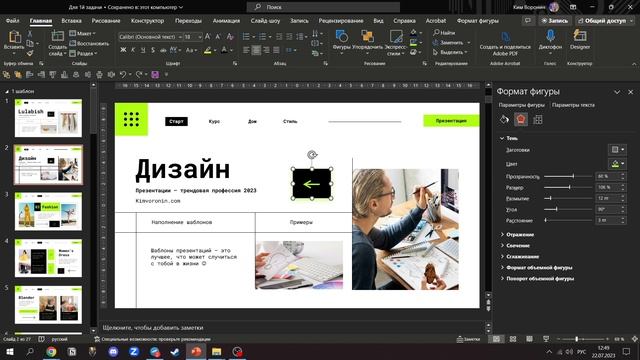This screenshot has width=640, height=360.
Task: Open the Макет layout dropdown
Action: (82, 33)
